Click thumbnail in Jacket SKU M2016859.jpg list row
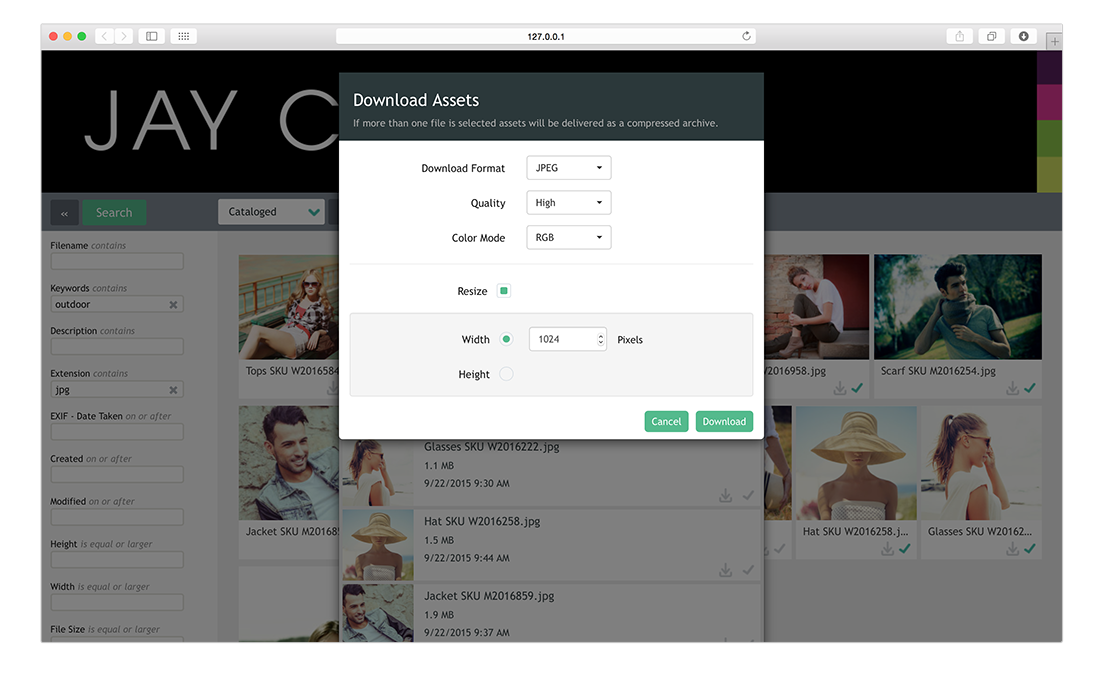 tap(378, 613)
